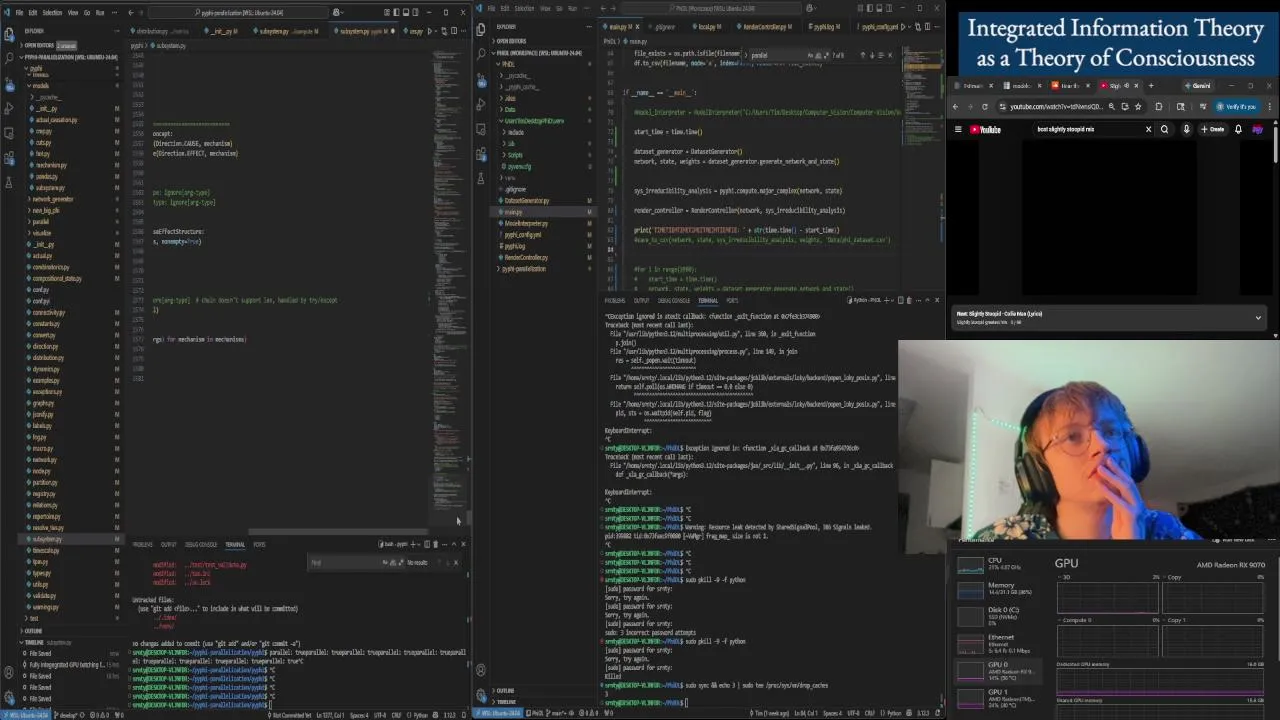Close the find widget in right editor

tap(890, 55)
